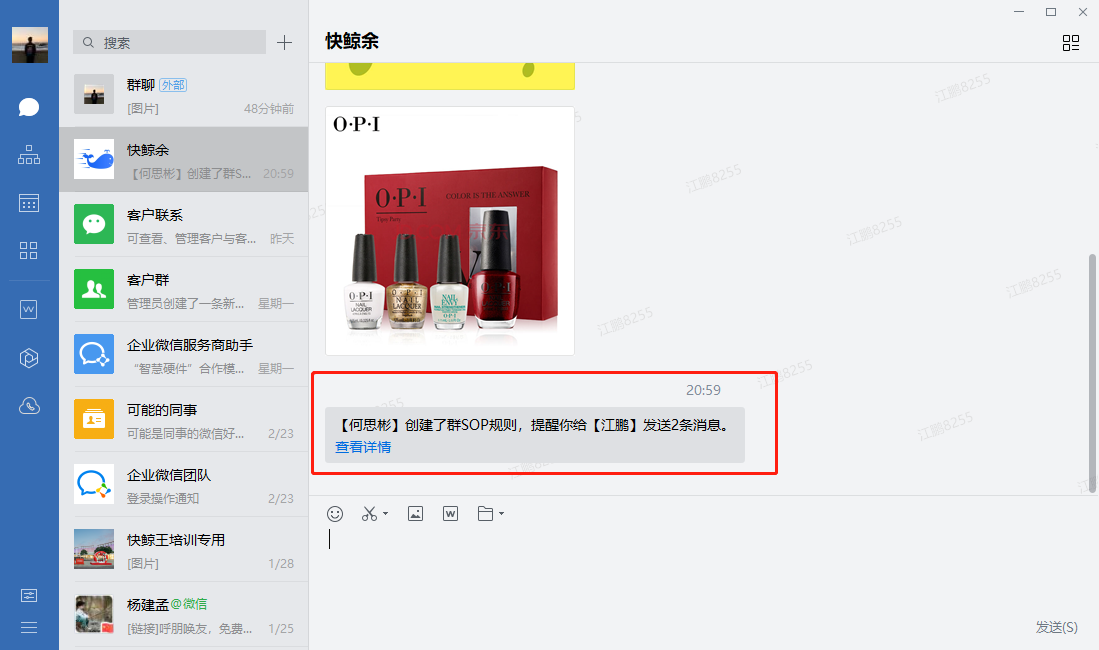
Task: Minimize the window
Action: coord(1019,12)
